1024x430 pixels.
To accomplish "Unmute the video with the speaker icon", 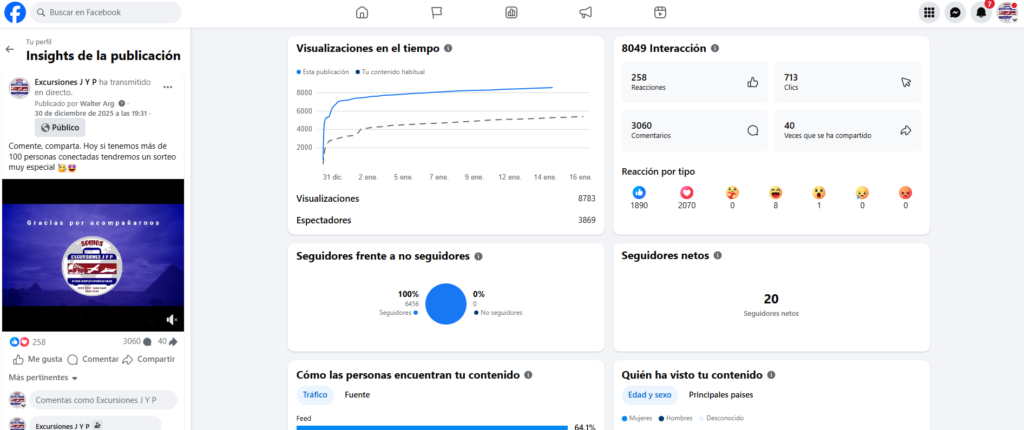I will [172, 319].
